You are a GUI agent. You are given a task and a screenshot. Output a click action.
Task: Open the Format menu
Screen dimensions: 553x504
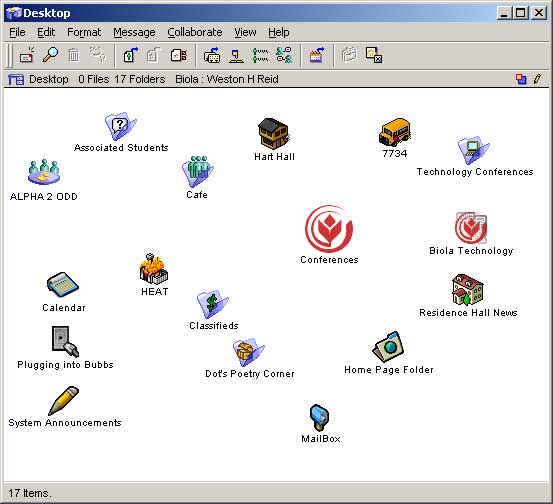coord(84,32)
